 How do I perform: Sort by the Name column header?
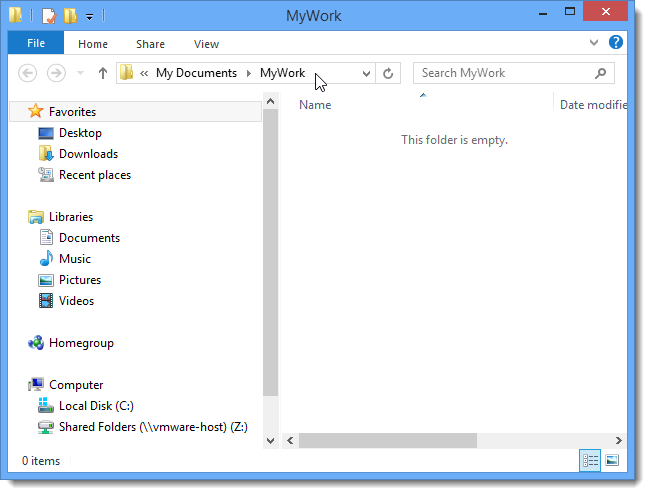(x=315, y=105)
